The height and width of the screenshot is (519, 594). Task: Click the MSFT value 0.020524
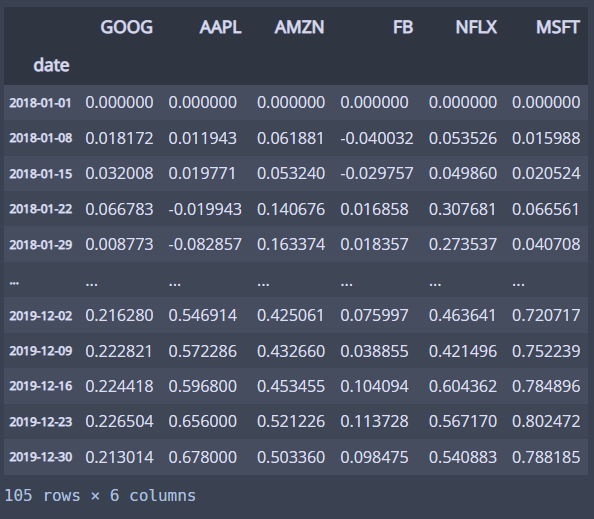[x=546, y=174]
